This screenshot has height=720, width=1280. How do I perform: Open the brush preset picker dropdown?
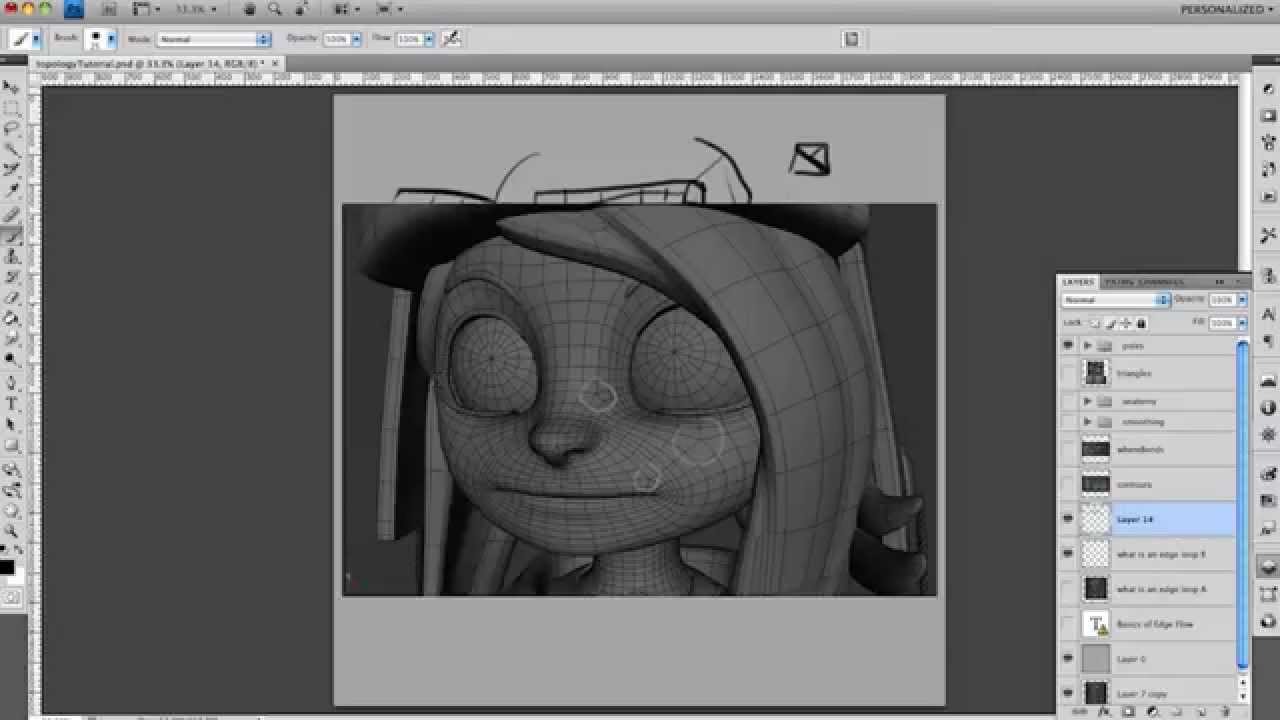click(x=111, y=39)
